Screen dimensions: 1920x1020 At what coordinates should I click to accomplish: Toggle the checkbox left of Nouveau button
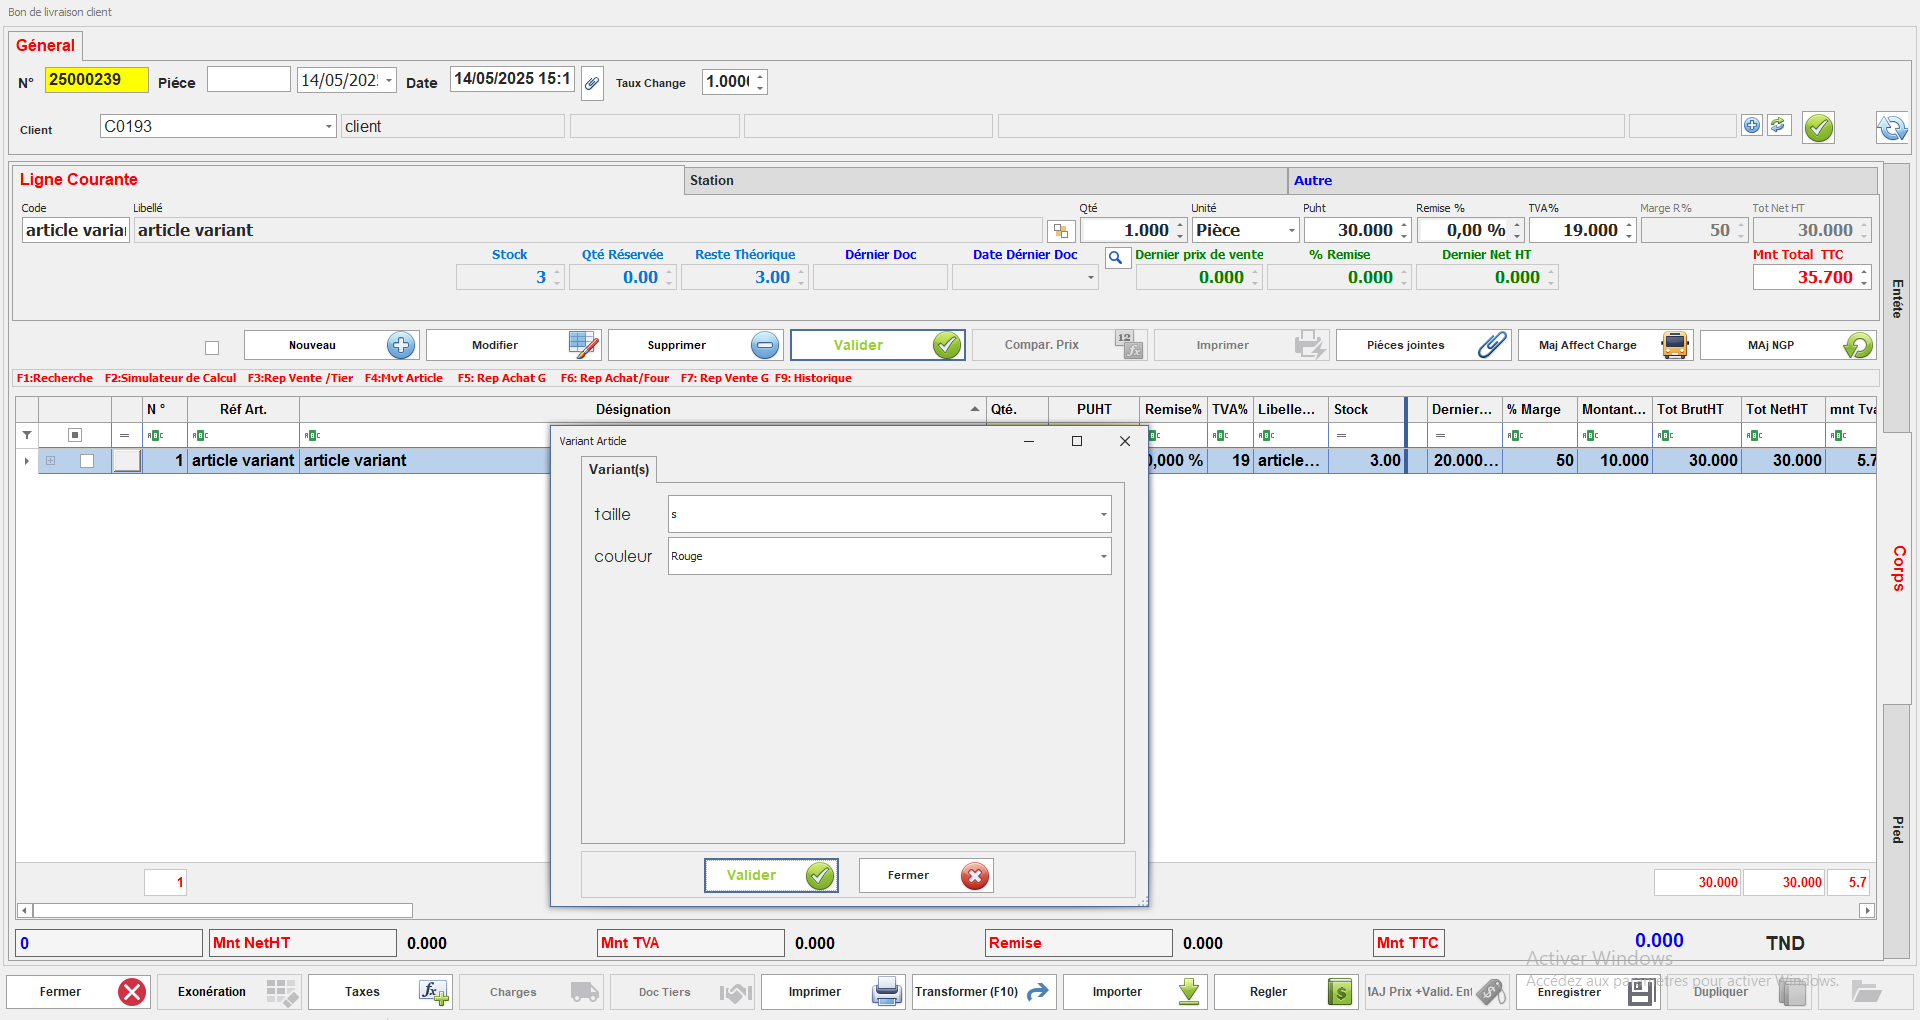tap(212, 347)
